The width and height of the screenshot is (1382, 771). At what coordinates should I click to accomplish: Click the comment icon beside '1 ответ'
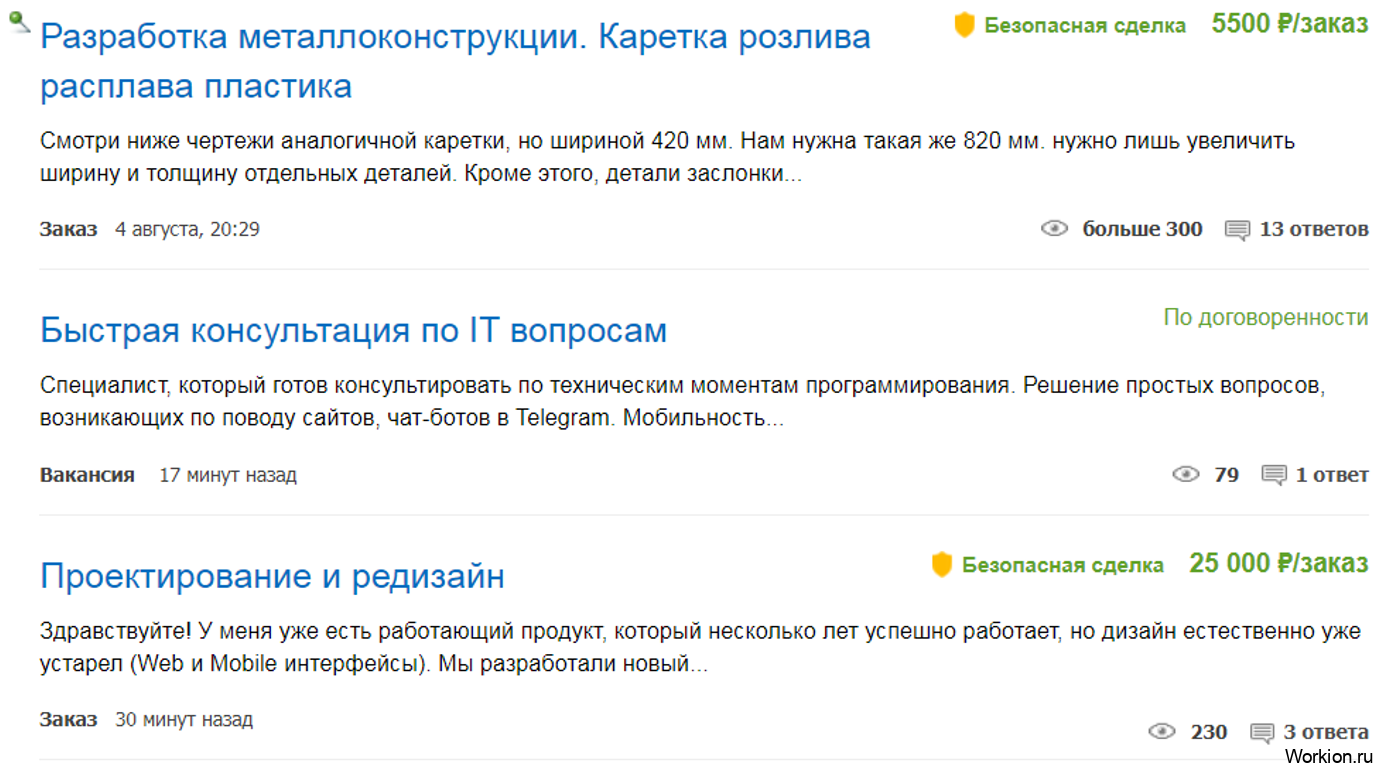point(1274,476)
